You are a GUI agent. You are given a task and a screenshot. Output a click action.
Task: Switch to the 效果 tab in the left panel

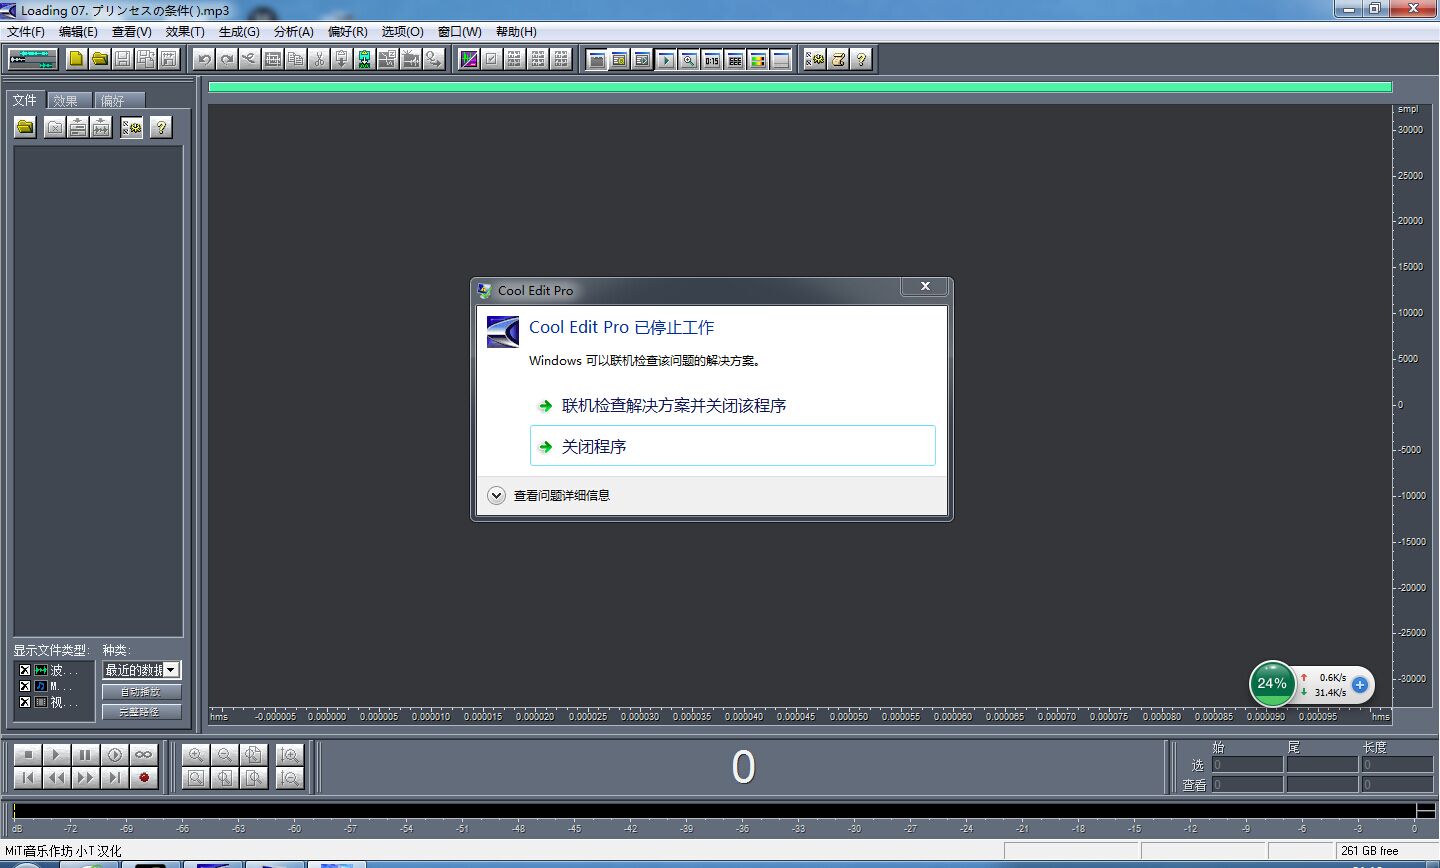[x=68, y=100]
